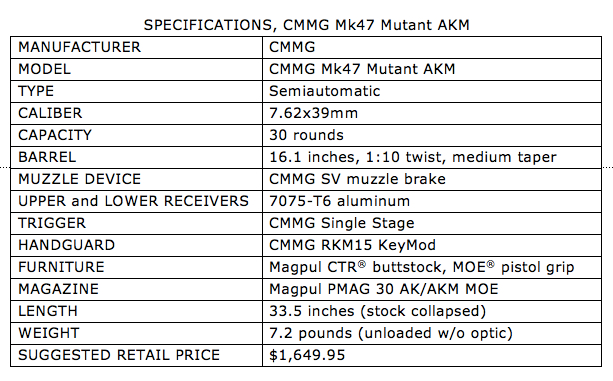Image resolution: width=613 pixels, height=381 pixels.
Task: Select the UPPER and LOWER RECEIVERS label
Action: tap(133, 201)
